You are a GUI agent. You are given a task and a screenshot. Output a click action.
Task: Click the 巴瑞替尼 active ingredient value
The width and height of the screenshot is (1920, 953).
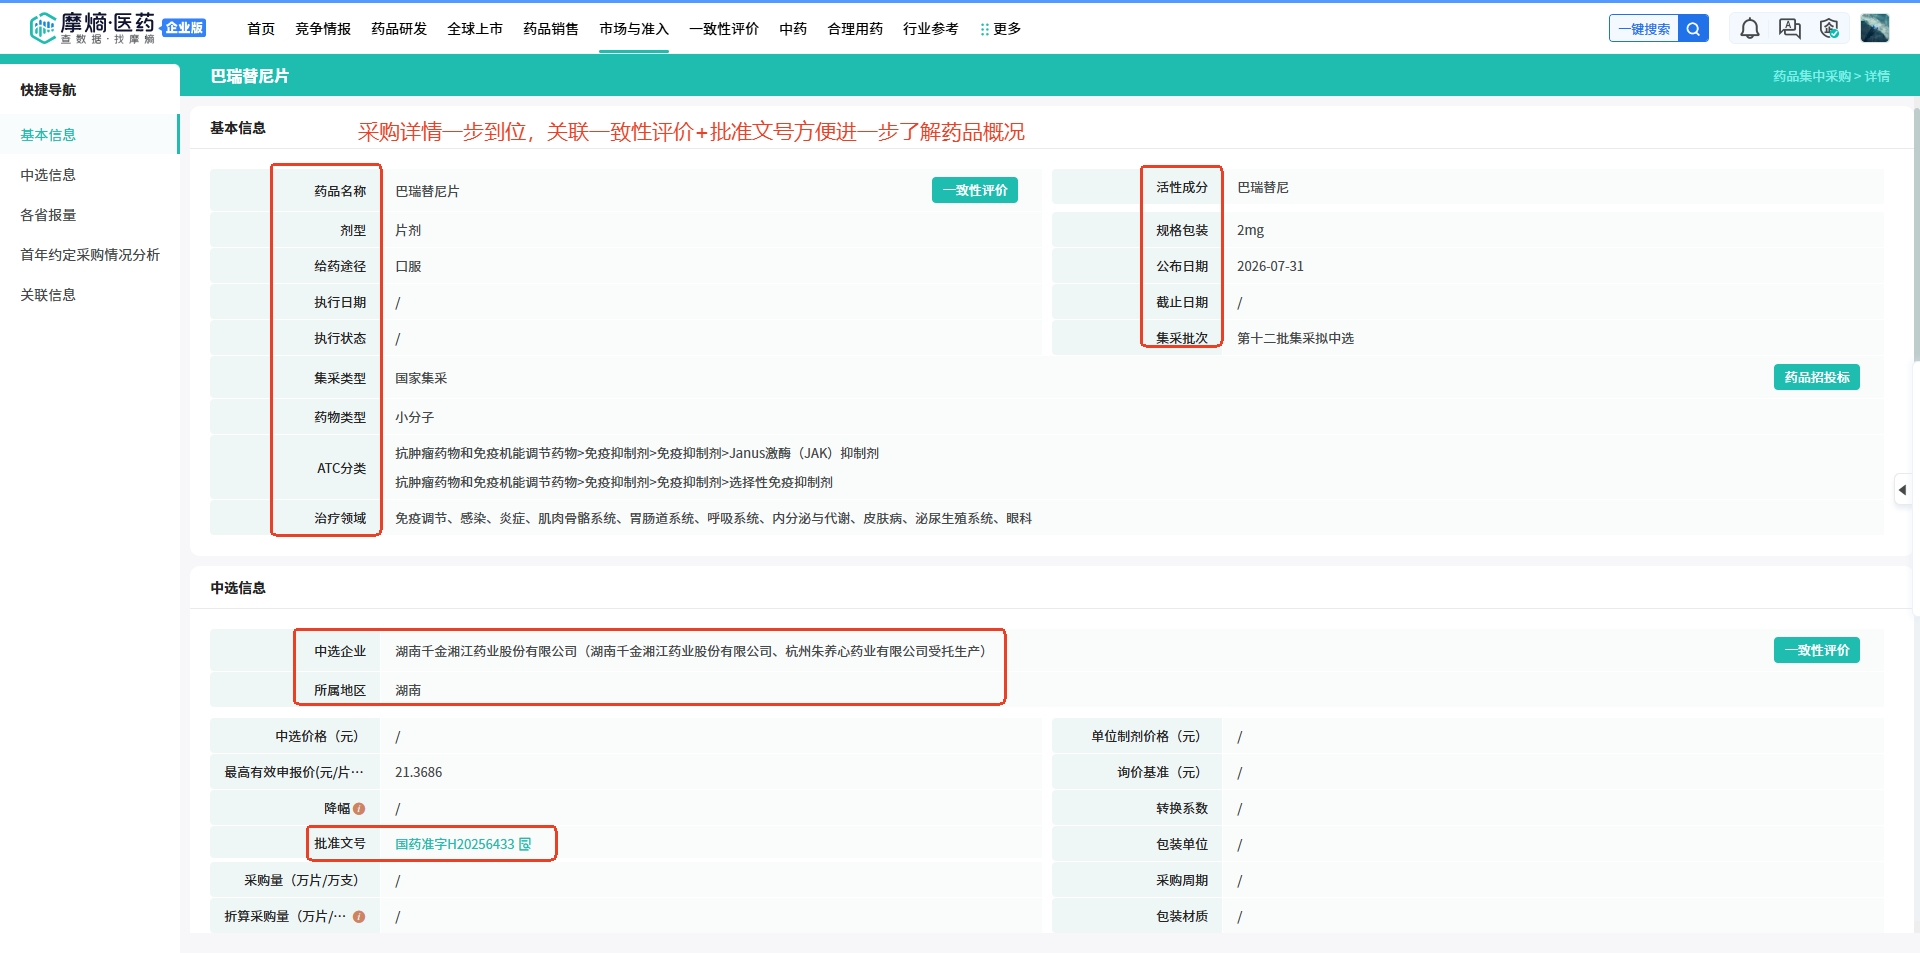[1263, 187]
